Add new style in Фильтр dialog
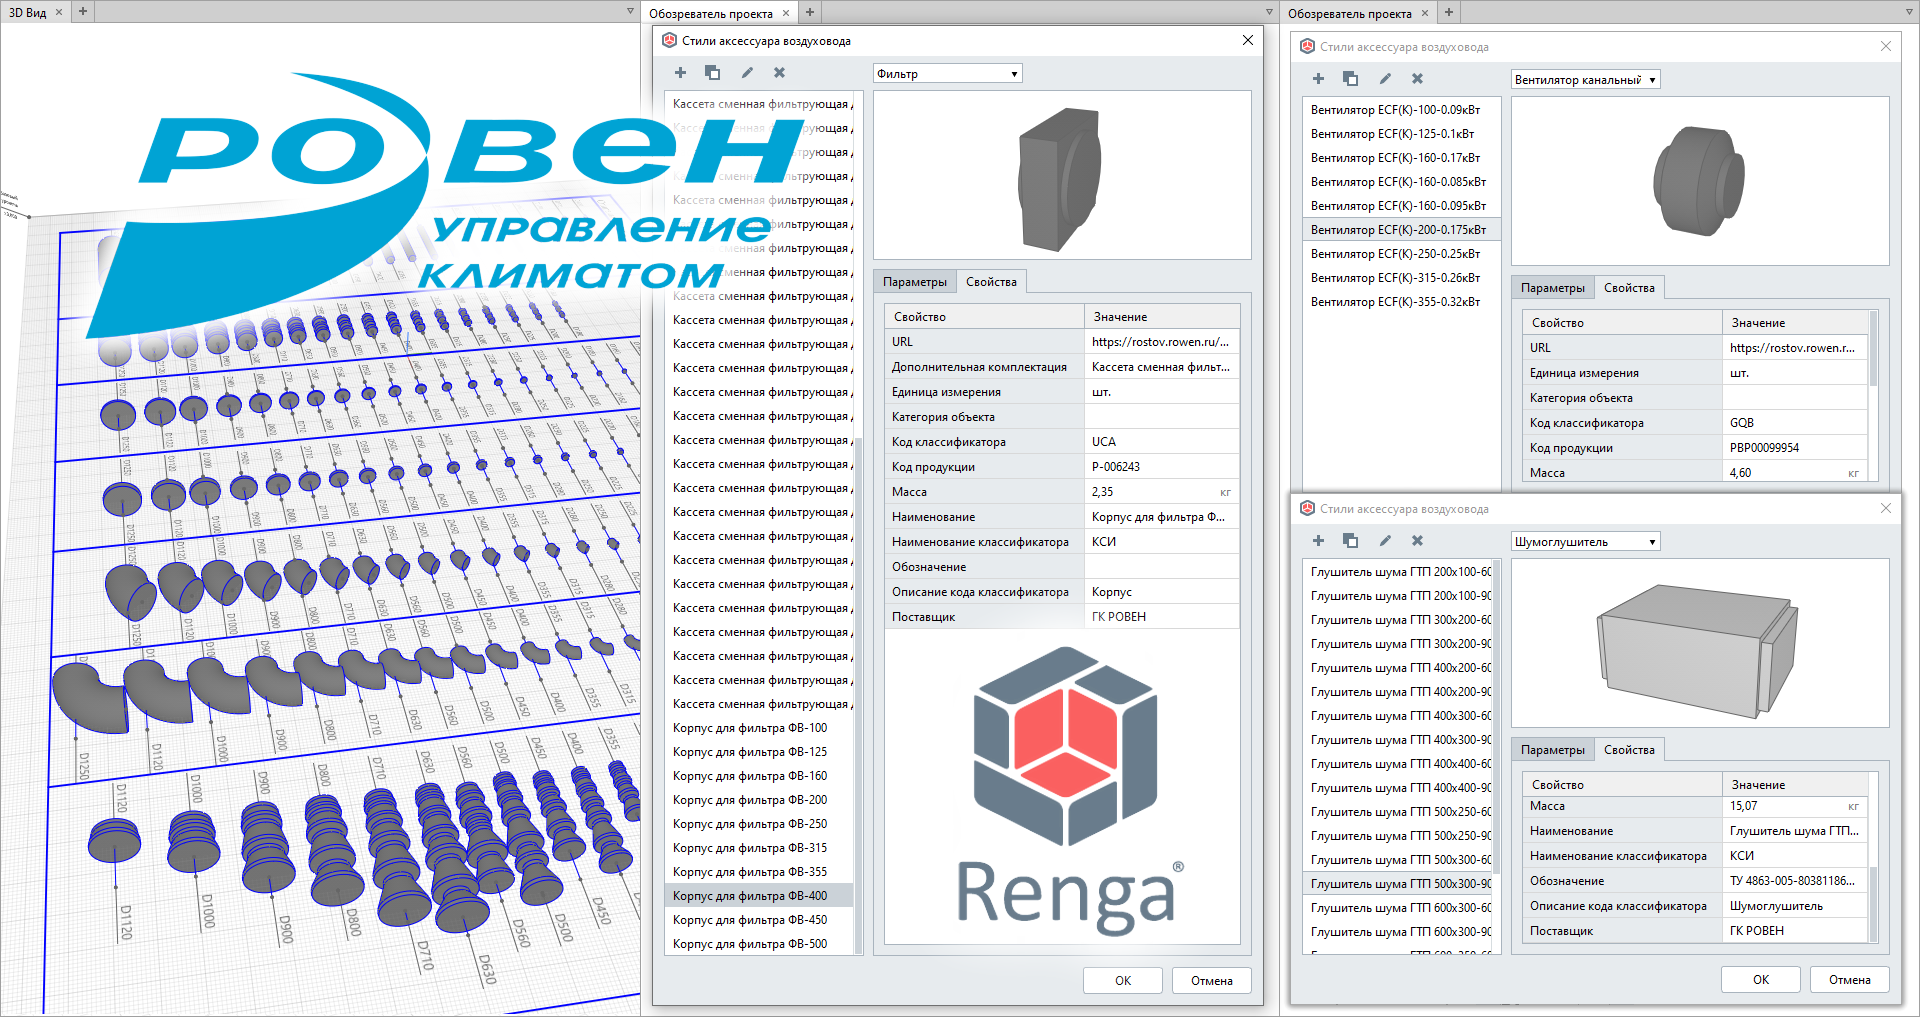1920x1017 pixels. (680, 73)
